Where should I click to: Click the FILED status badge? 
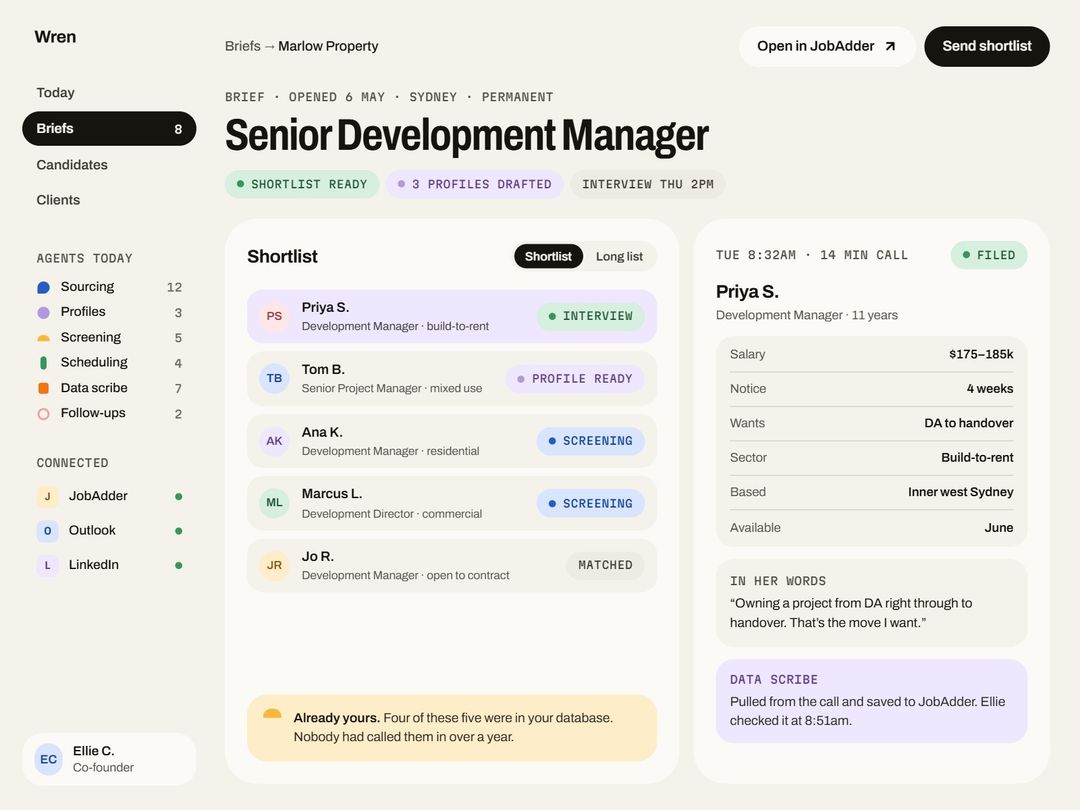pos(988,255)
